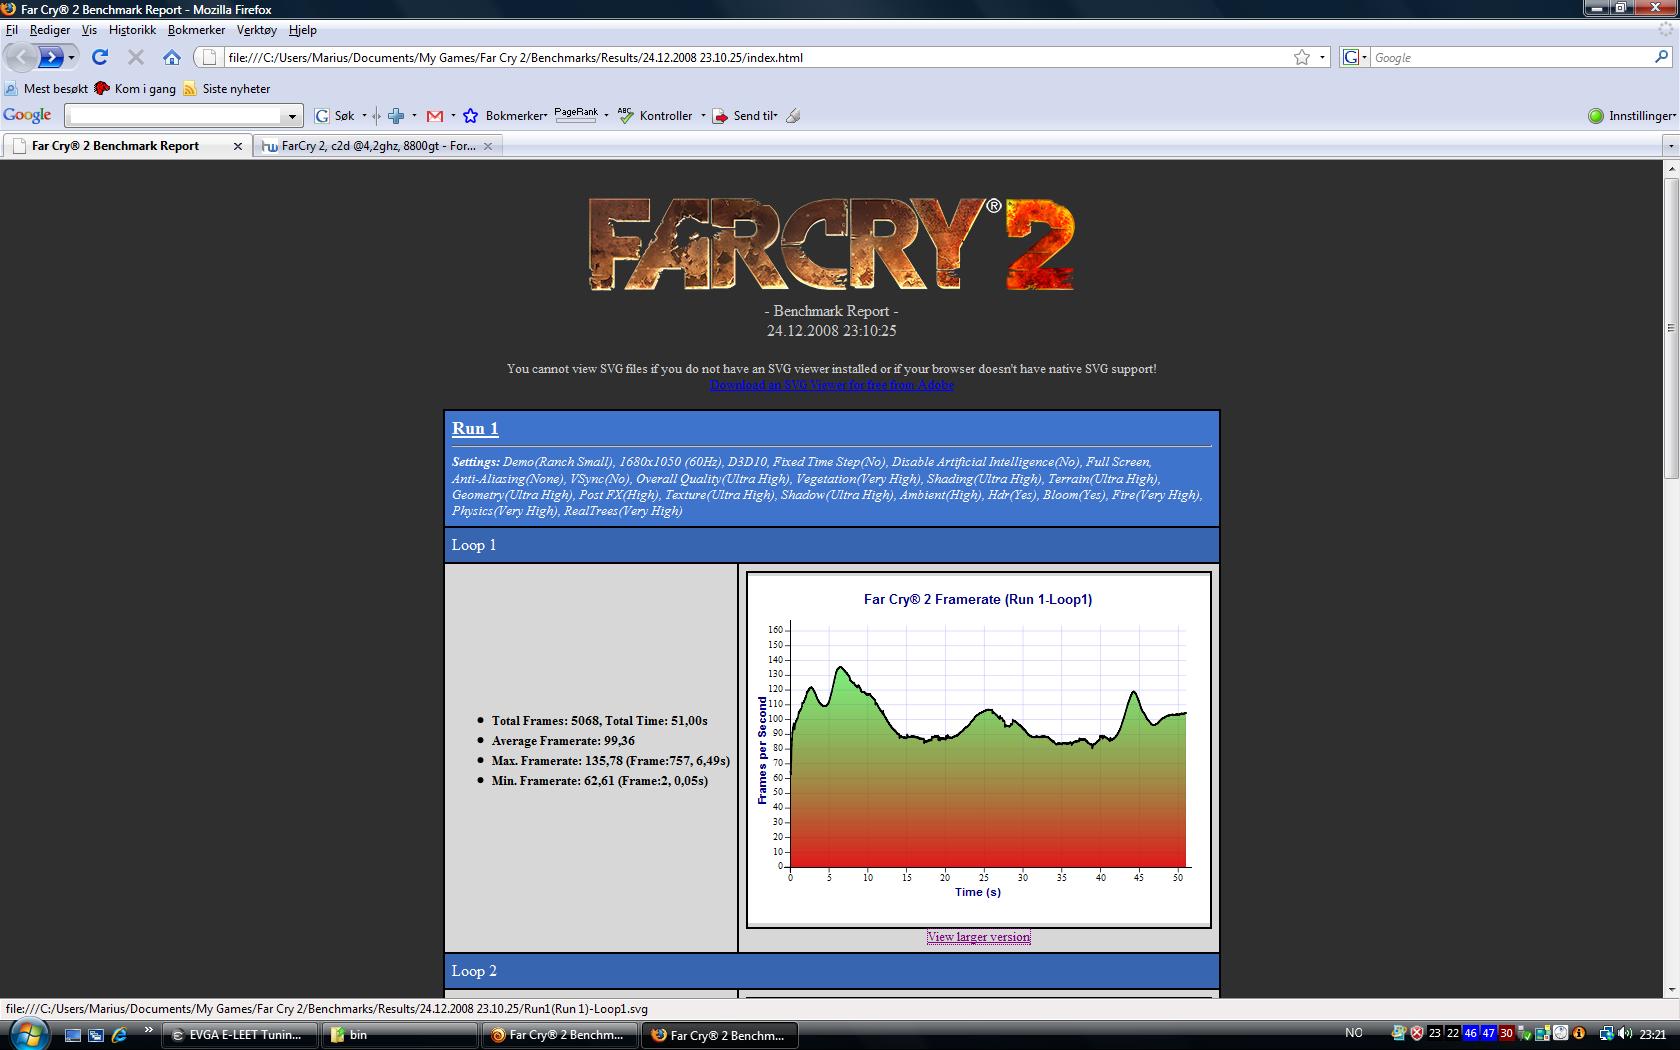
Task: Click the highlighter marker icon in Google toolbar
Action: [x=793, y=116]
